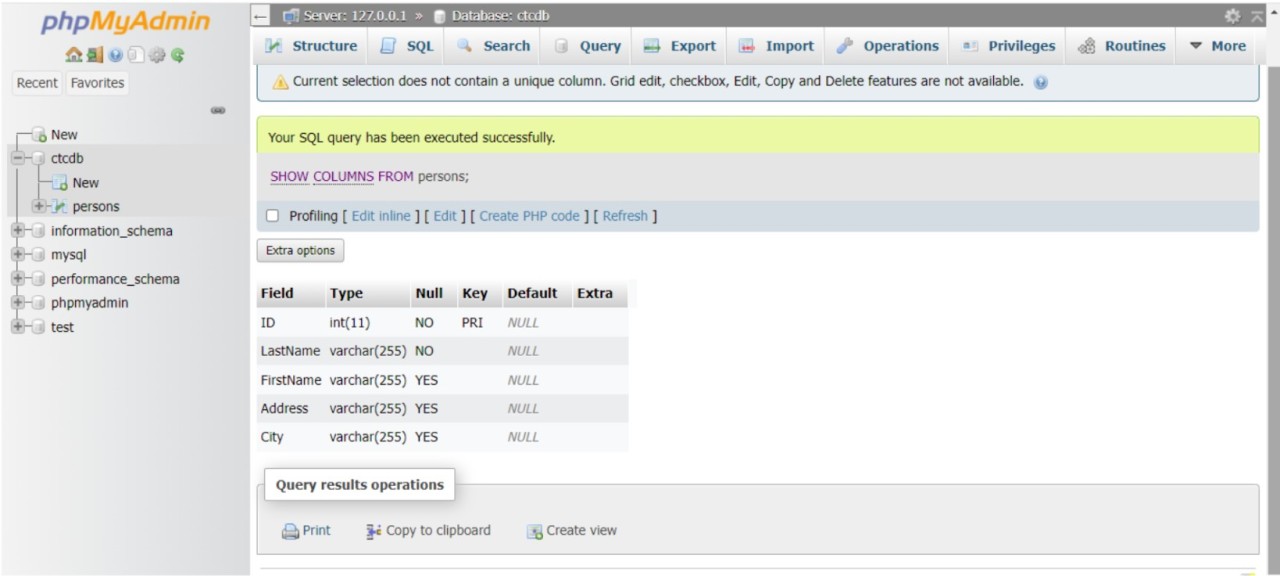Expand the information_schema database node
Viewport: 1280px width, 576px height.
coord(18,231)
